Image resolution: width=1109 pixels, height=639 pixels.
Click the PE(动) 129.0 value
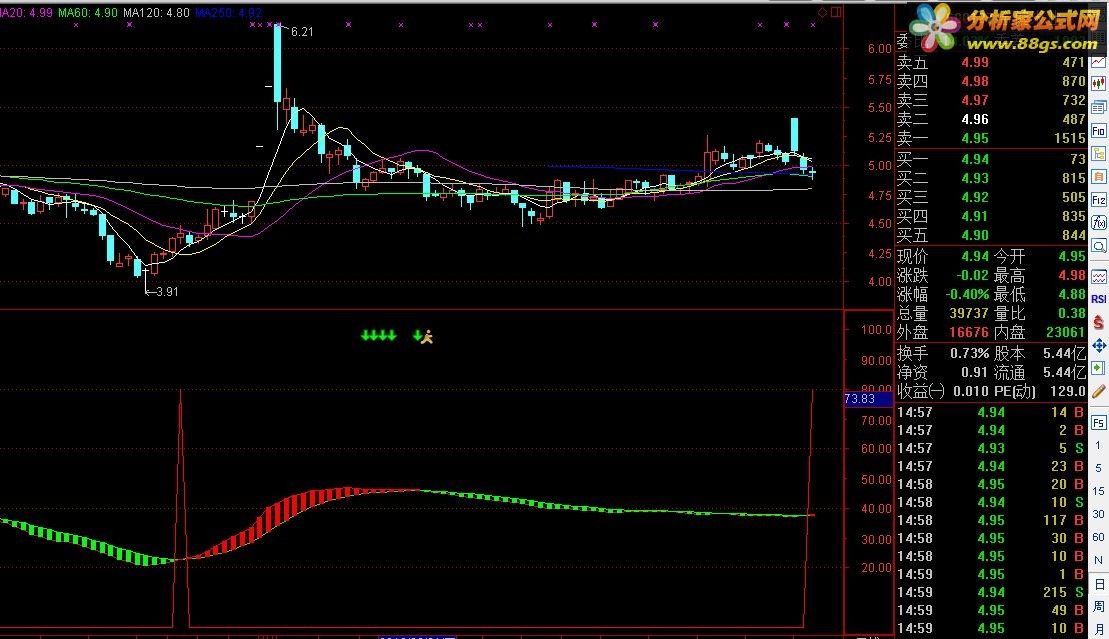coord(1068,391)
